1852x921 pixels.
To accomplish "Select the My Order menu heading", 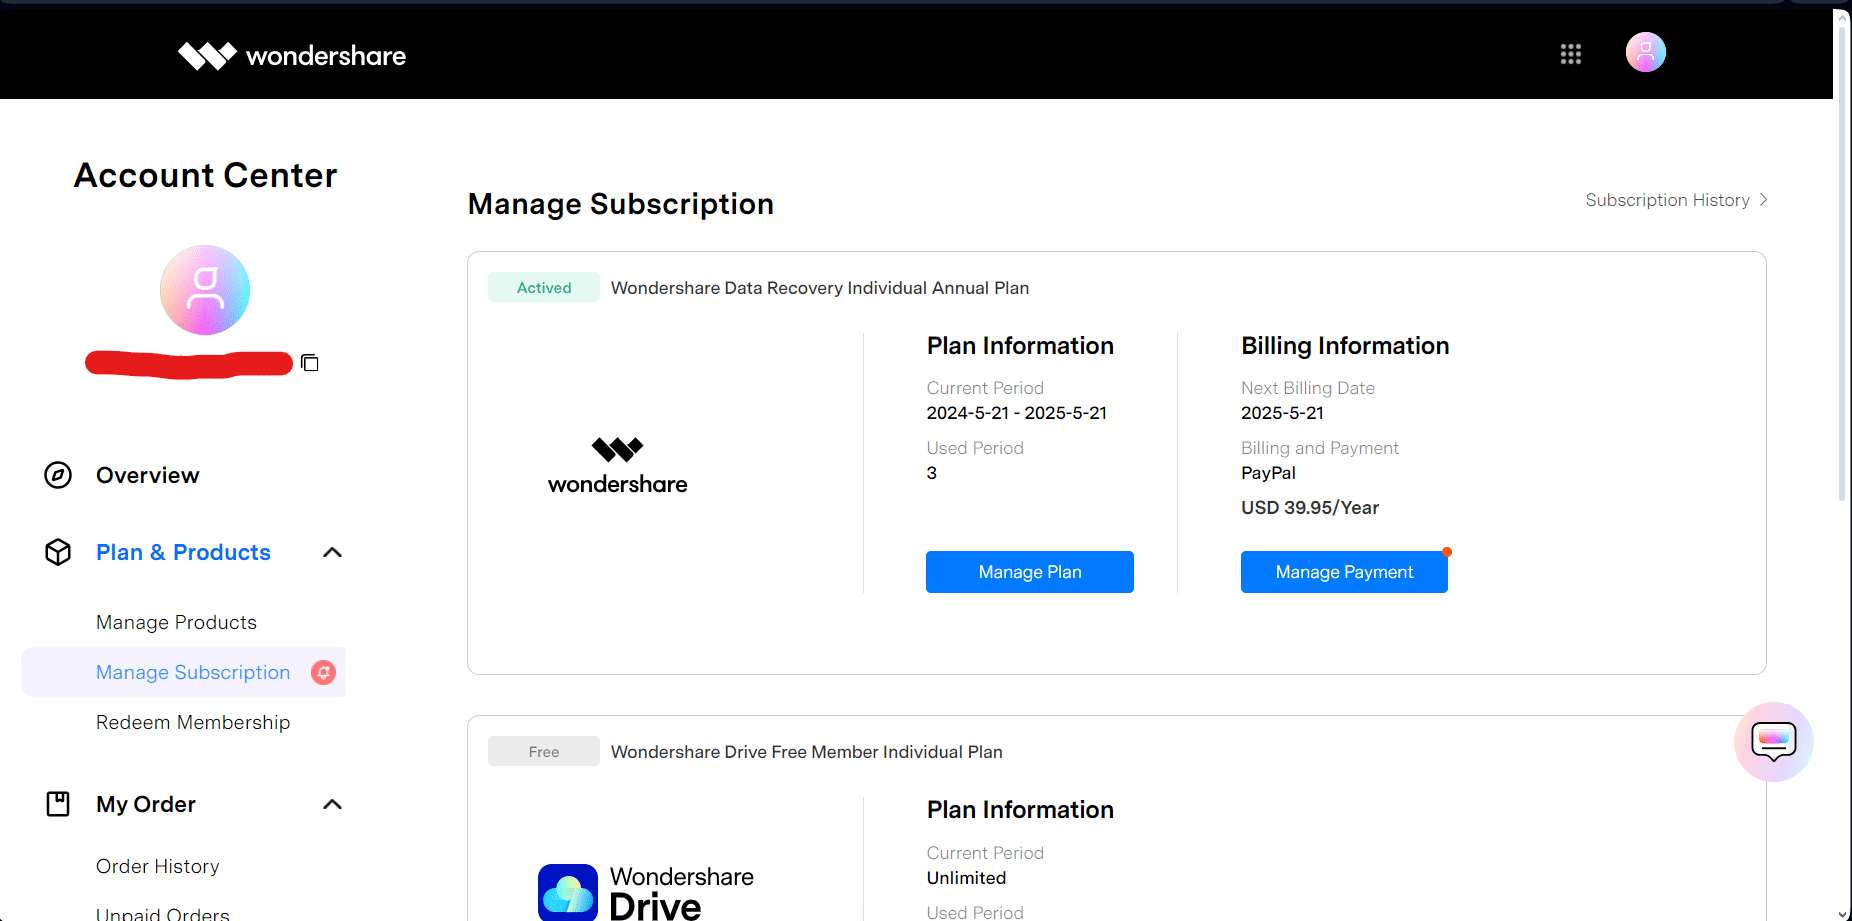I will [x=146, y=804].
